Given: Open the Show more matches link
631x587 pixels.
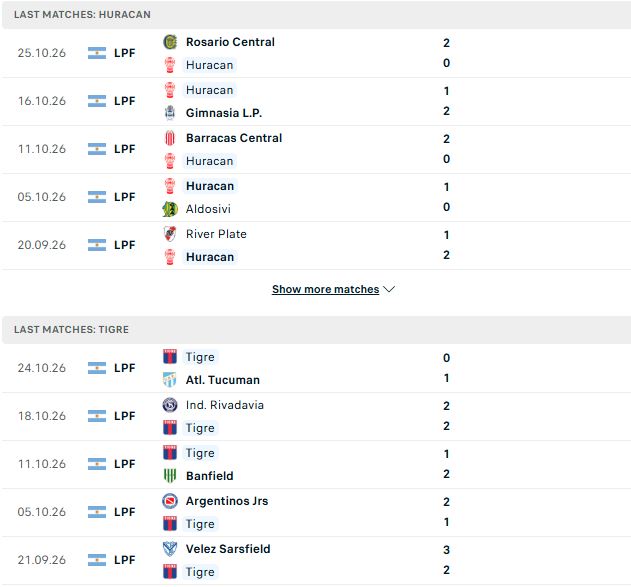Looking at the screenshot, I should (325, 289).
